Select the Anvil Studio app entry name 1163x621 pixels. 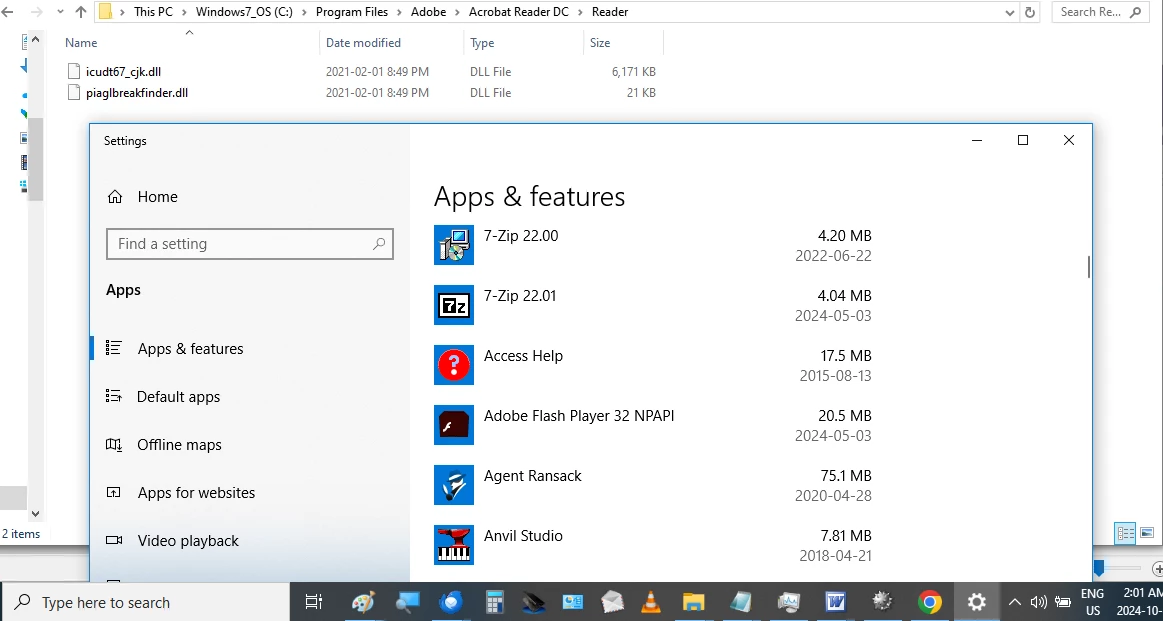coord(523,536)
